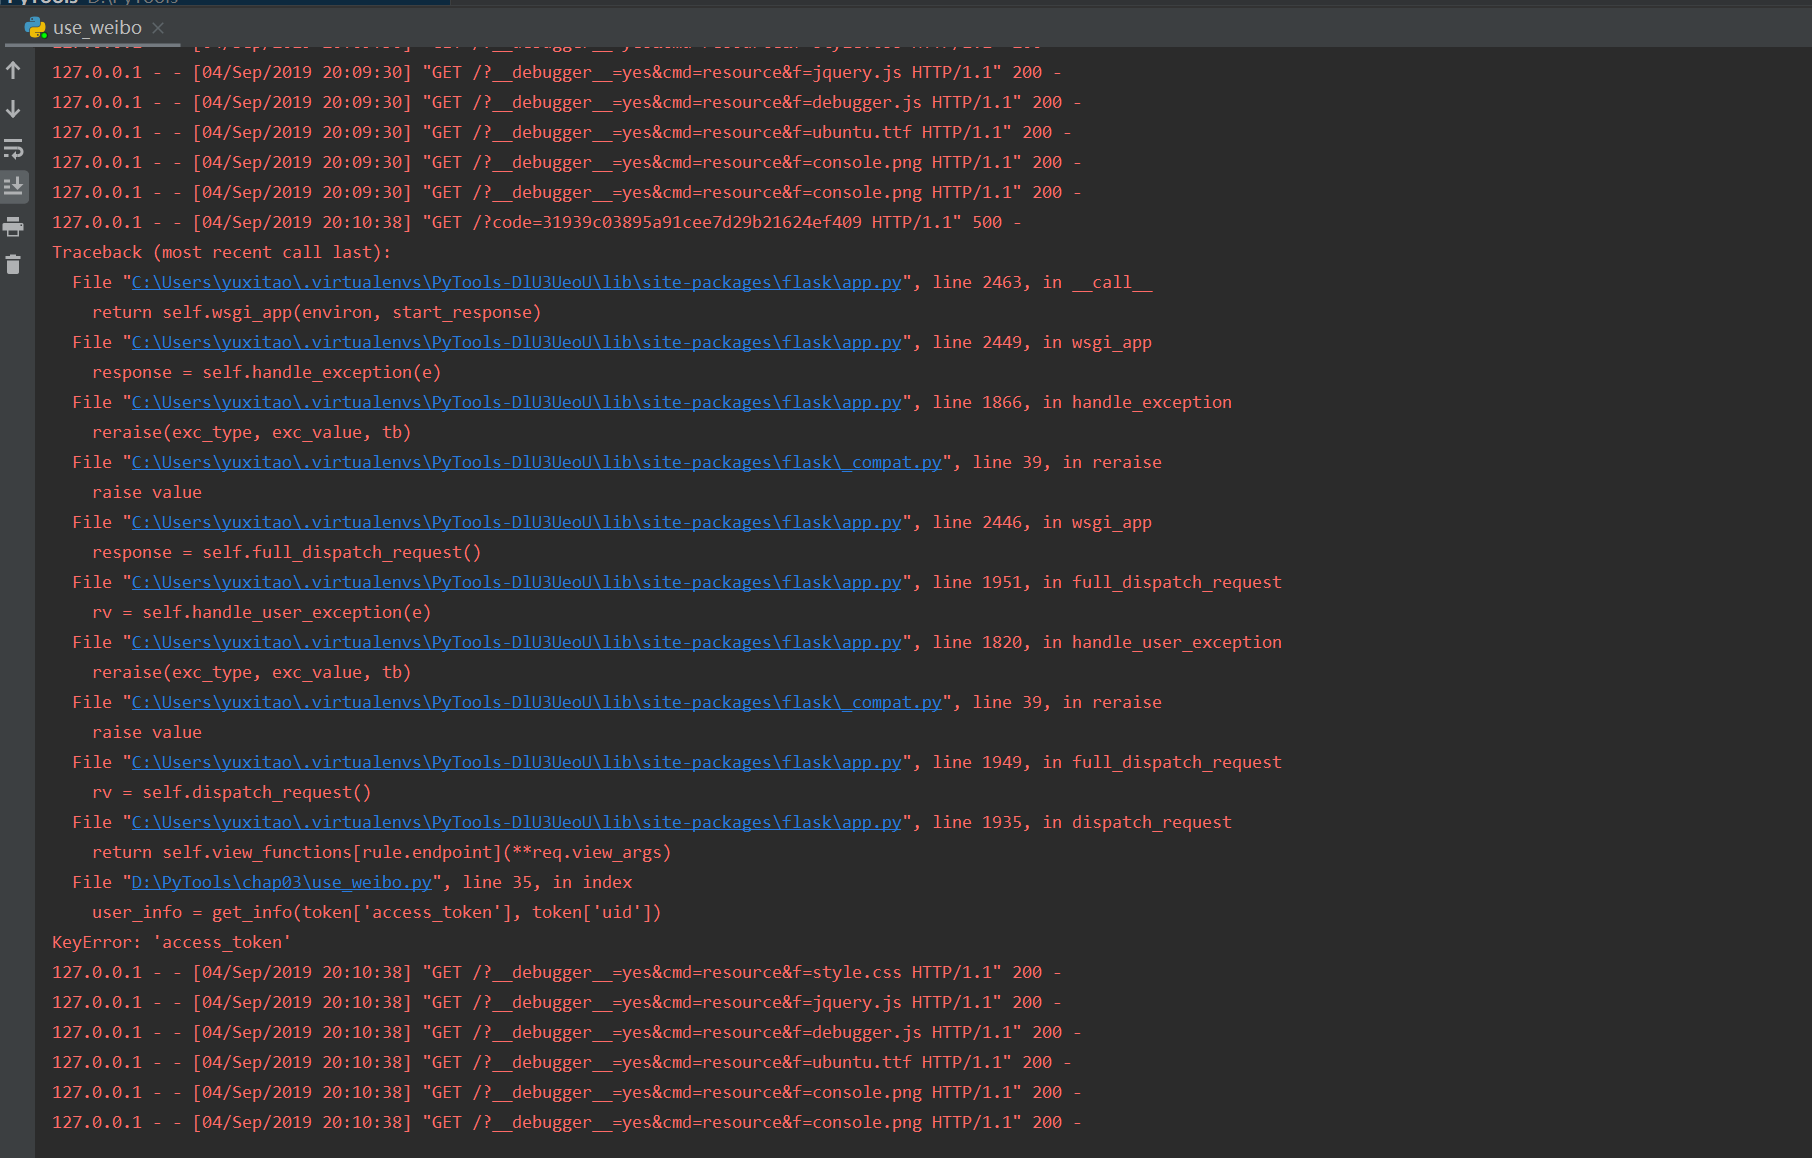Click 'return self.view_functions[rule.endpoint]' line
The width and height of the screenshot is (1812, 1158).
(381, 852)
